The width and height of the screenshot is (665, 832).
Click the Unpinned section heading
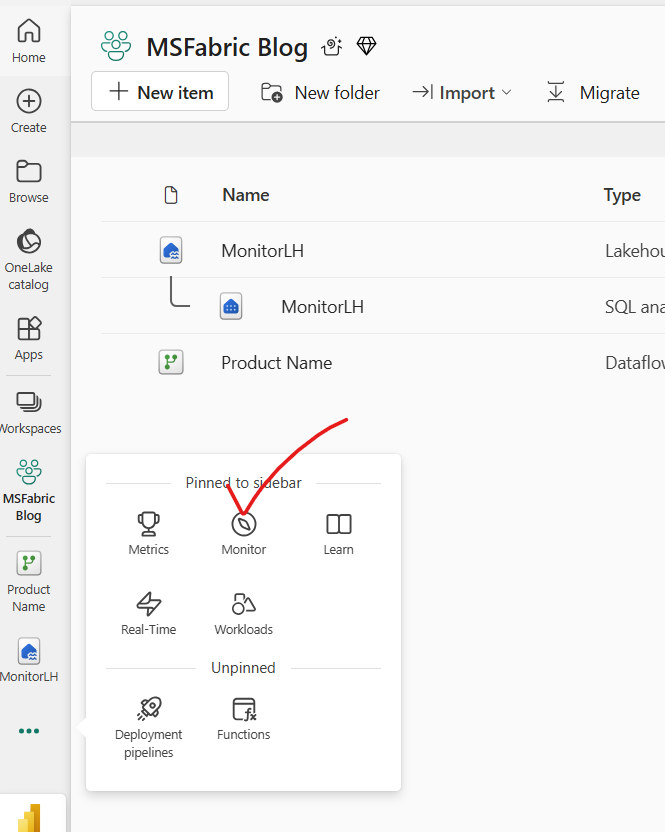click(243, 668)
